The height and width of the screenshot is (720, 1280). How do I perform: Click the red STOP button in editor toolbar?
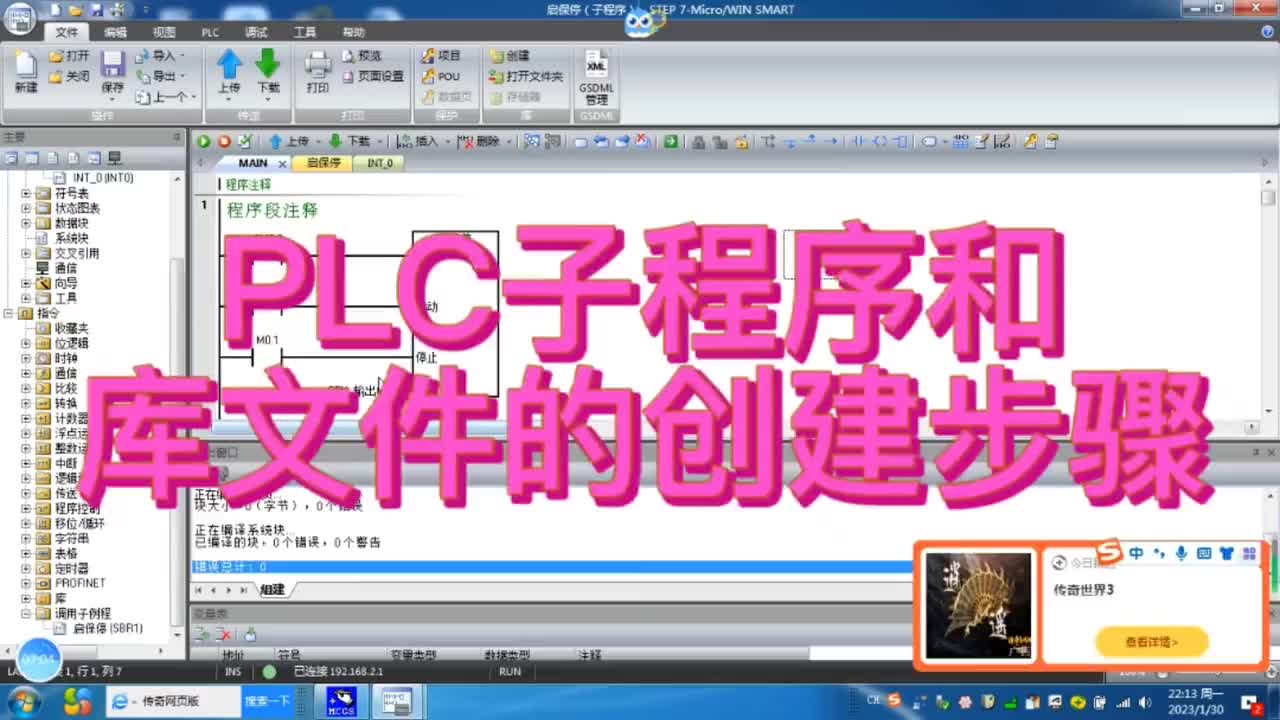click(x=224, y=142)
